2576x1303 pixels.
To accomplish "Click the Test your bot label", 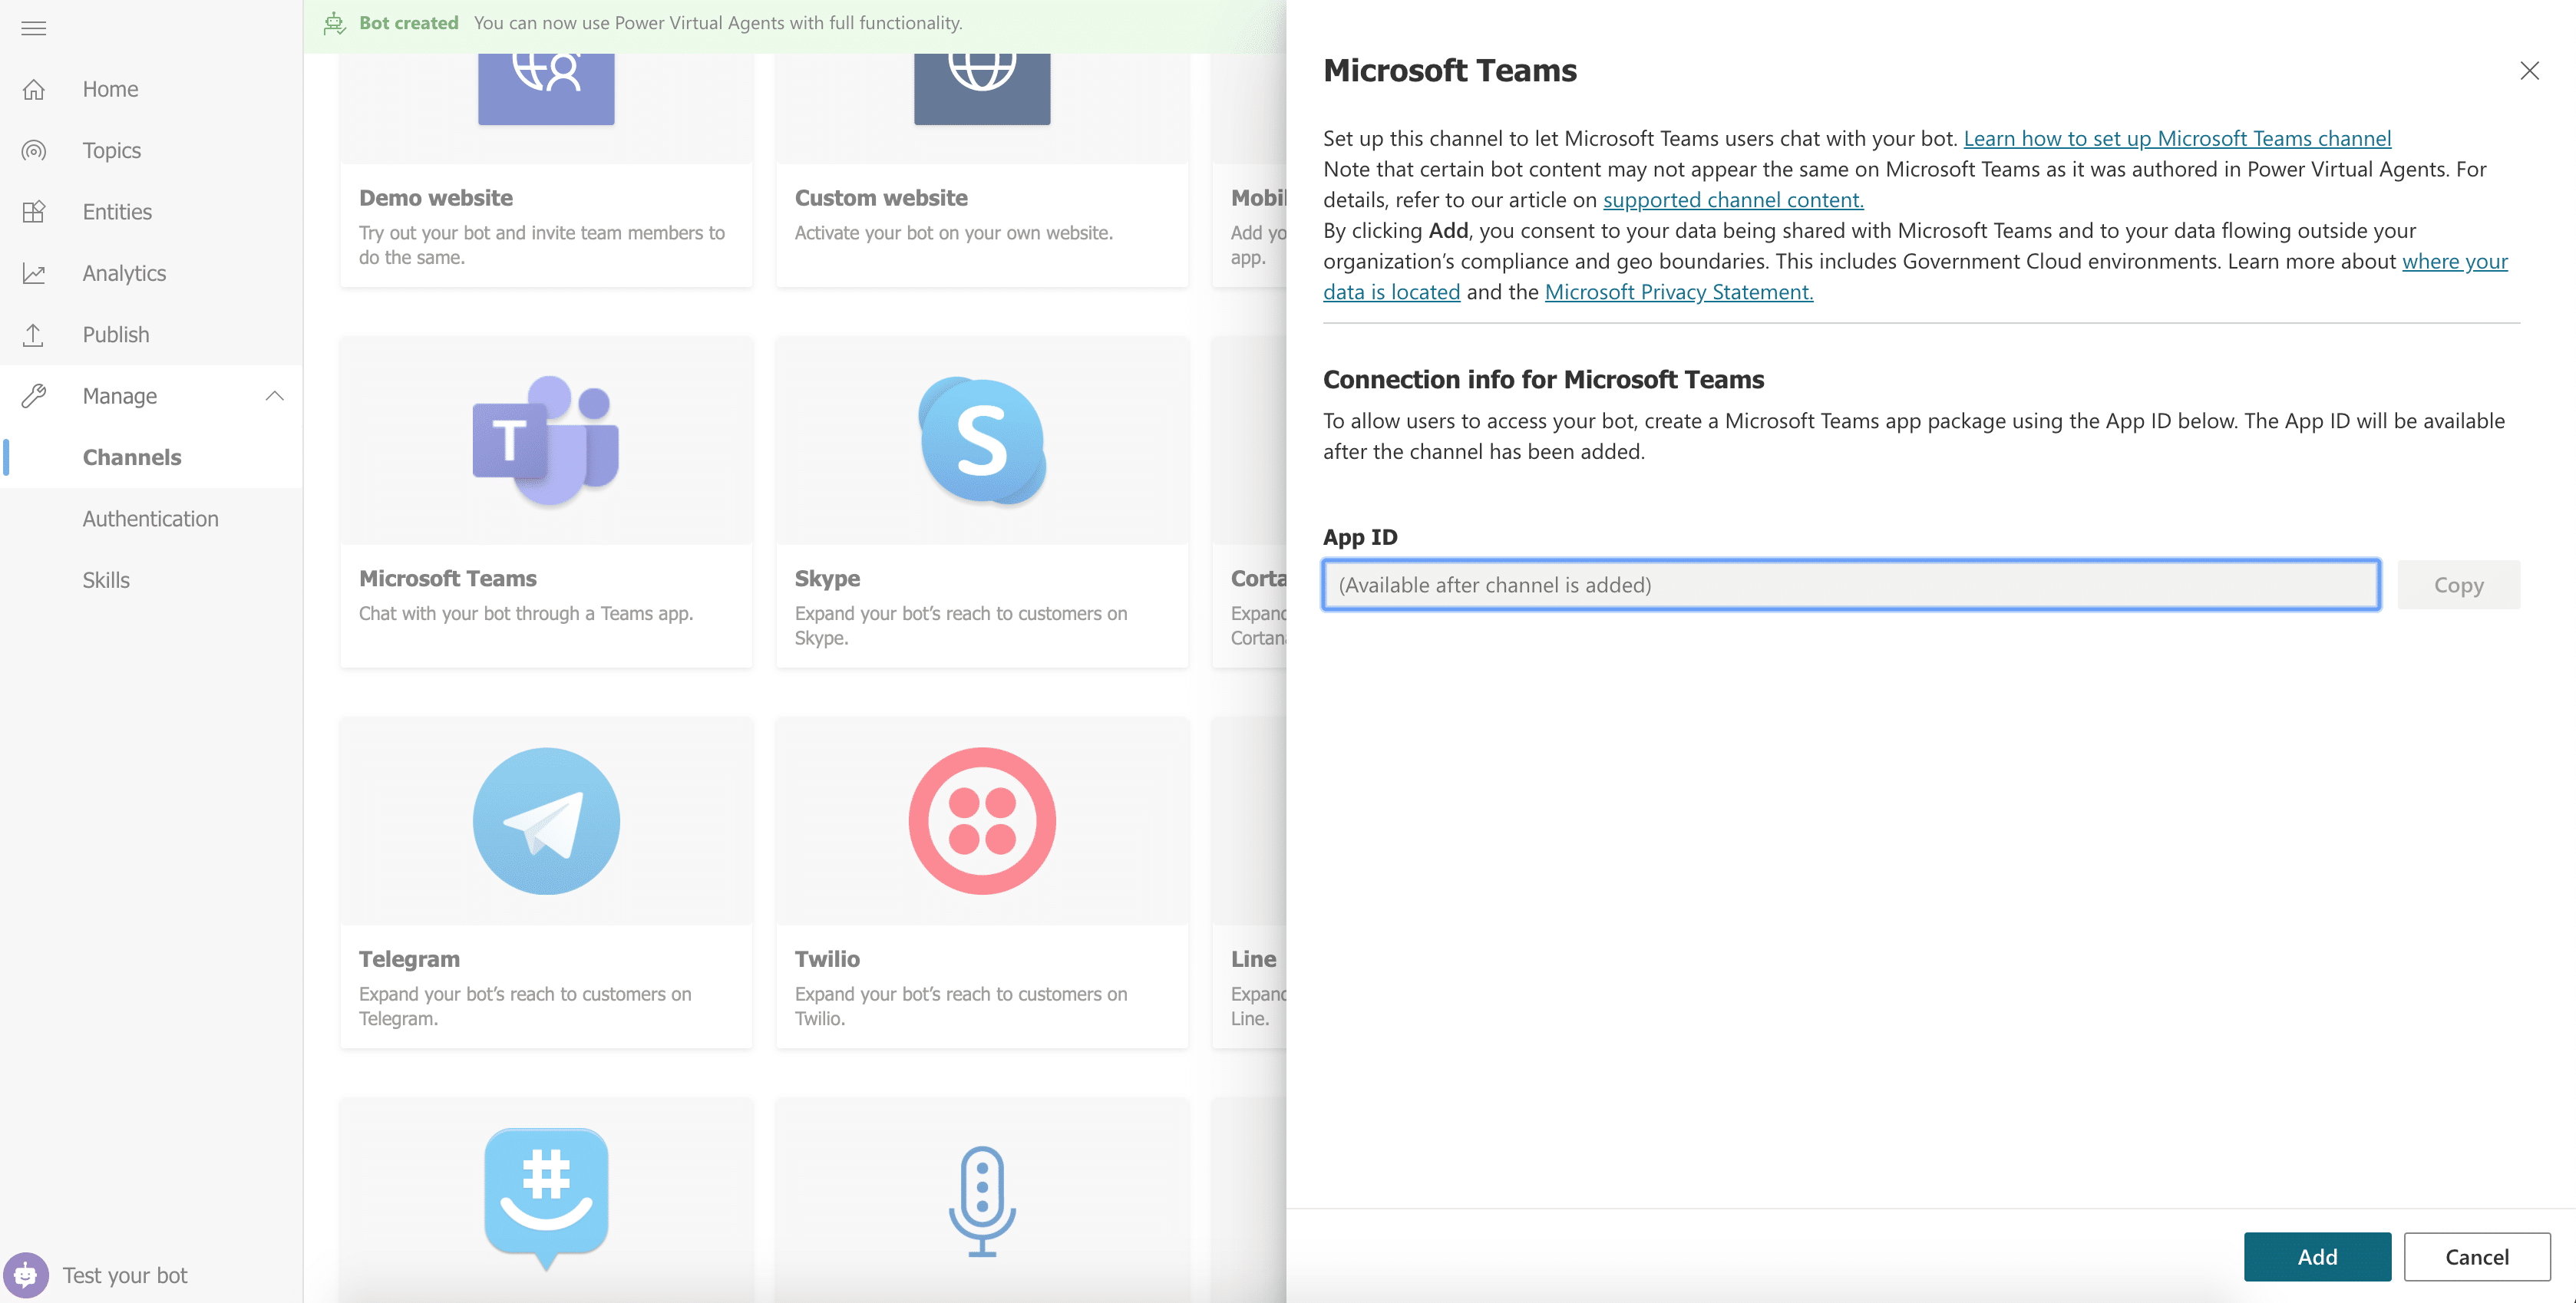I will [125, 1275].
